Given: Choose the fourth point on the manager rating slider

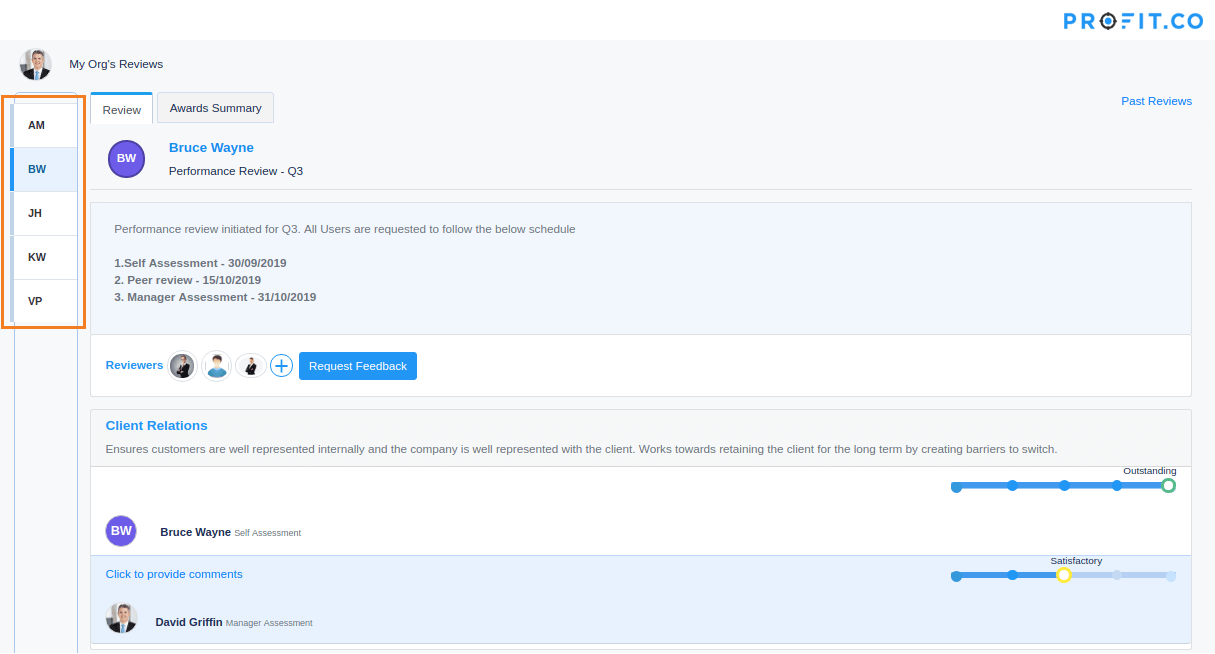Looking at the screenshot, I should pyautogui.click(x=1117, y=575).
